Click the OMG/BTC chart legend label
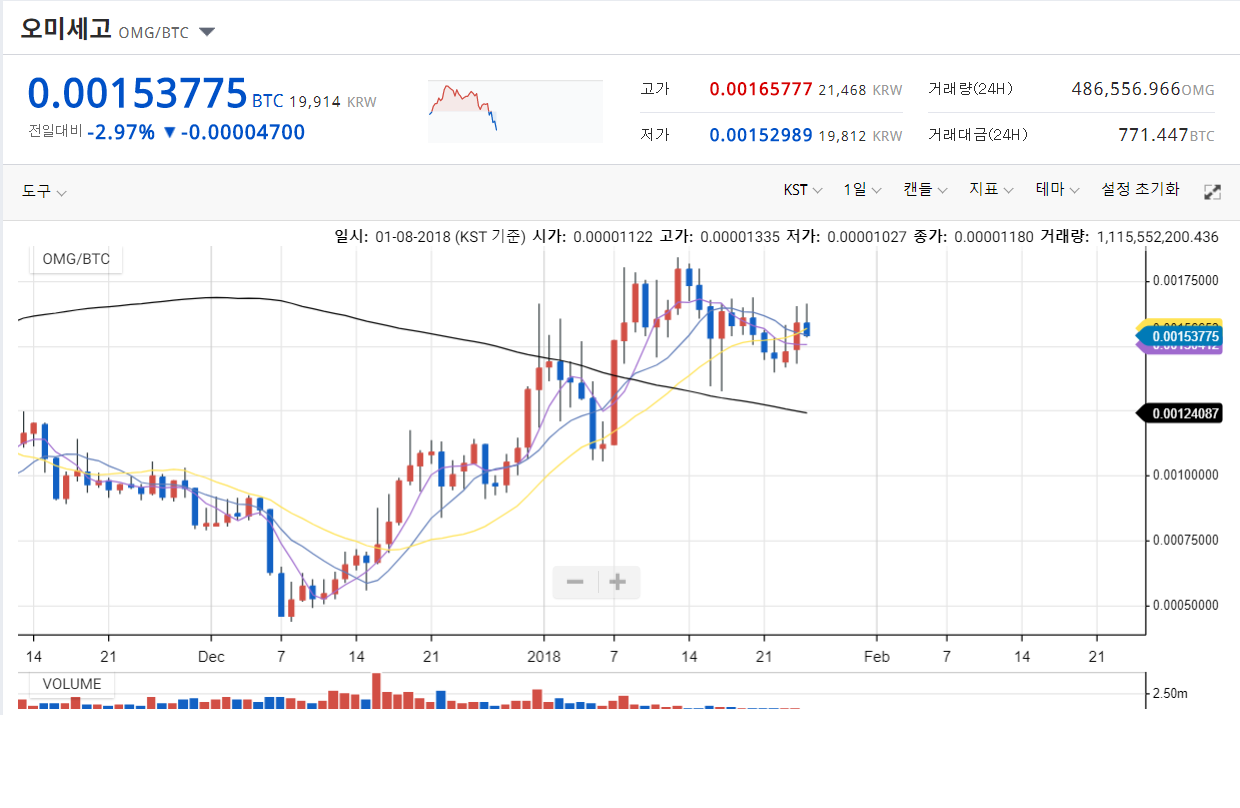Screen dimensions: 1240x808 click(76, 260)
